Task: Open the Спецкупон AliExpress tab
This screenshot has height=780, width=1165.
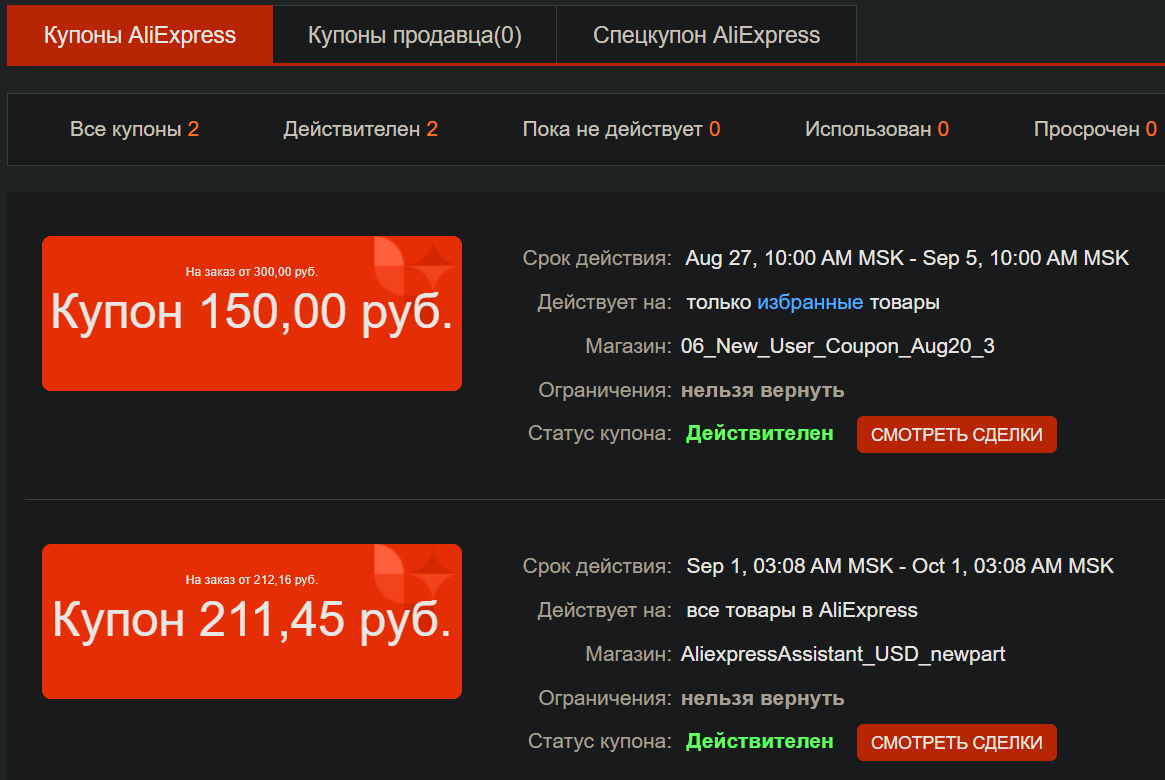Action: point(706,35)
